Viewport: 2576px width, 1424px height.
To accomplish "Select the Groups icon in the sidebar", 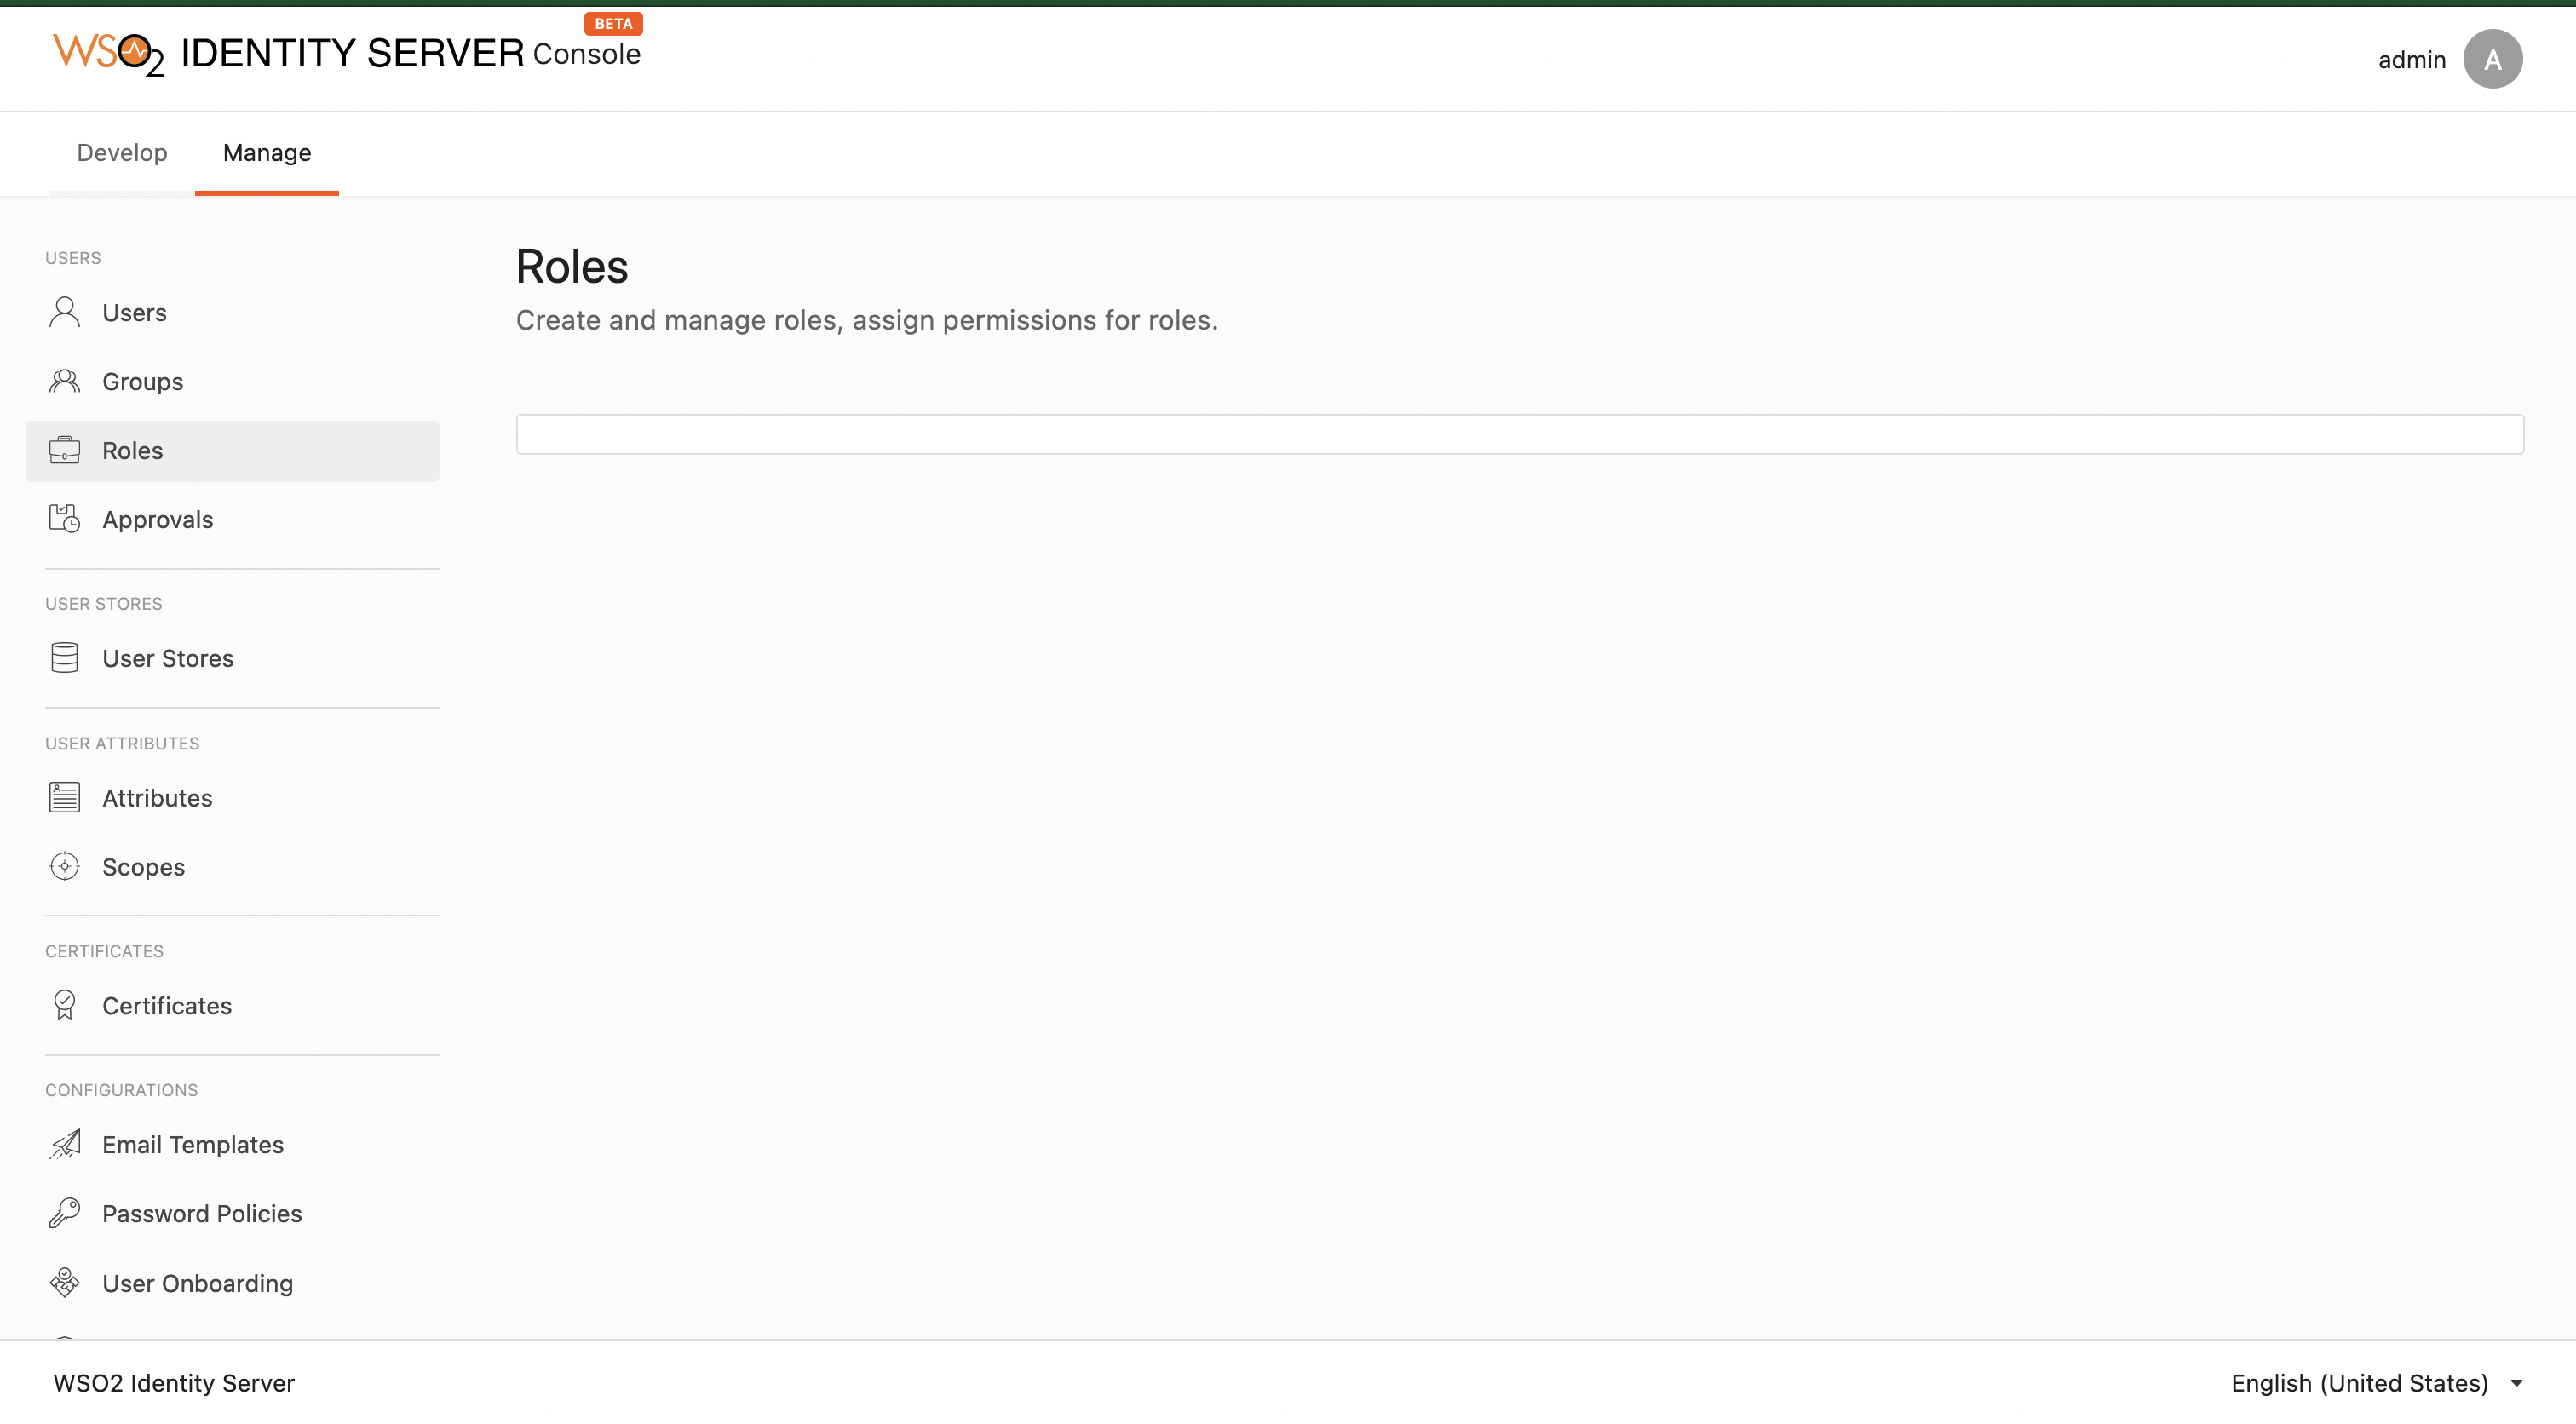I will click(x=64, y=380).
